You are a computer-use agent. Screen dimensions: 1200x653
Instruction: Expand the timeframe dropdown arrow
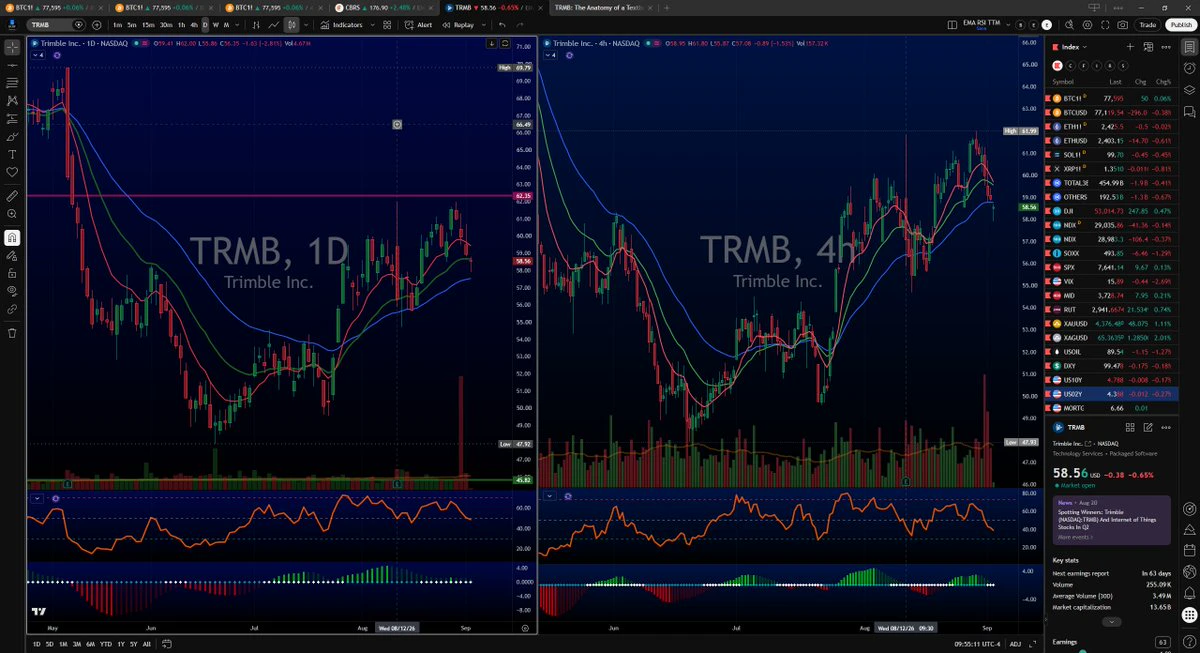click(237, 24)
